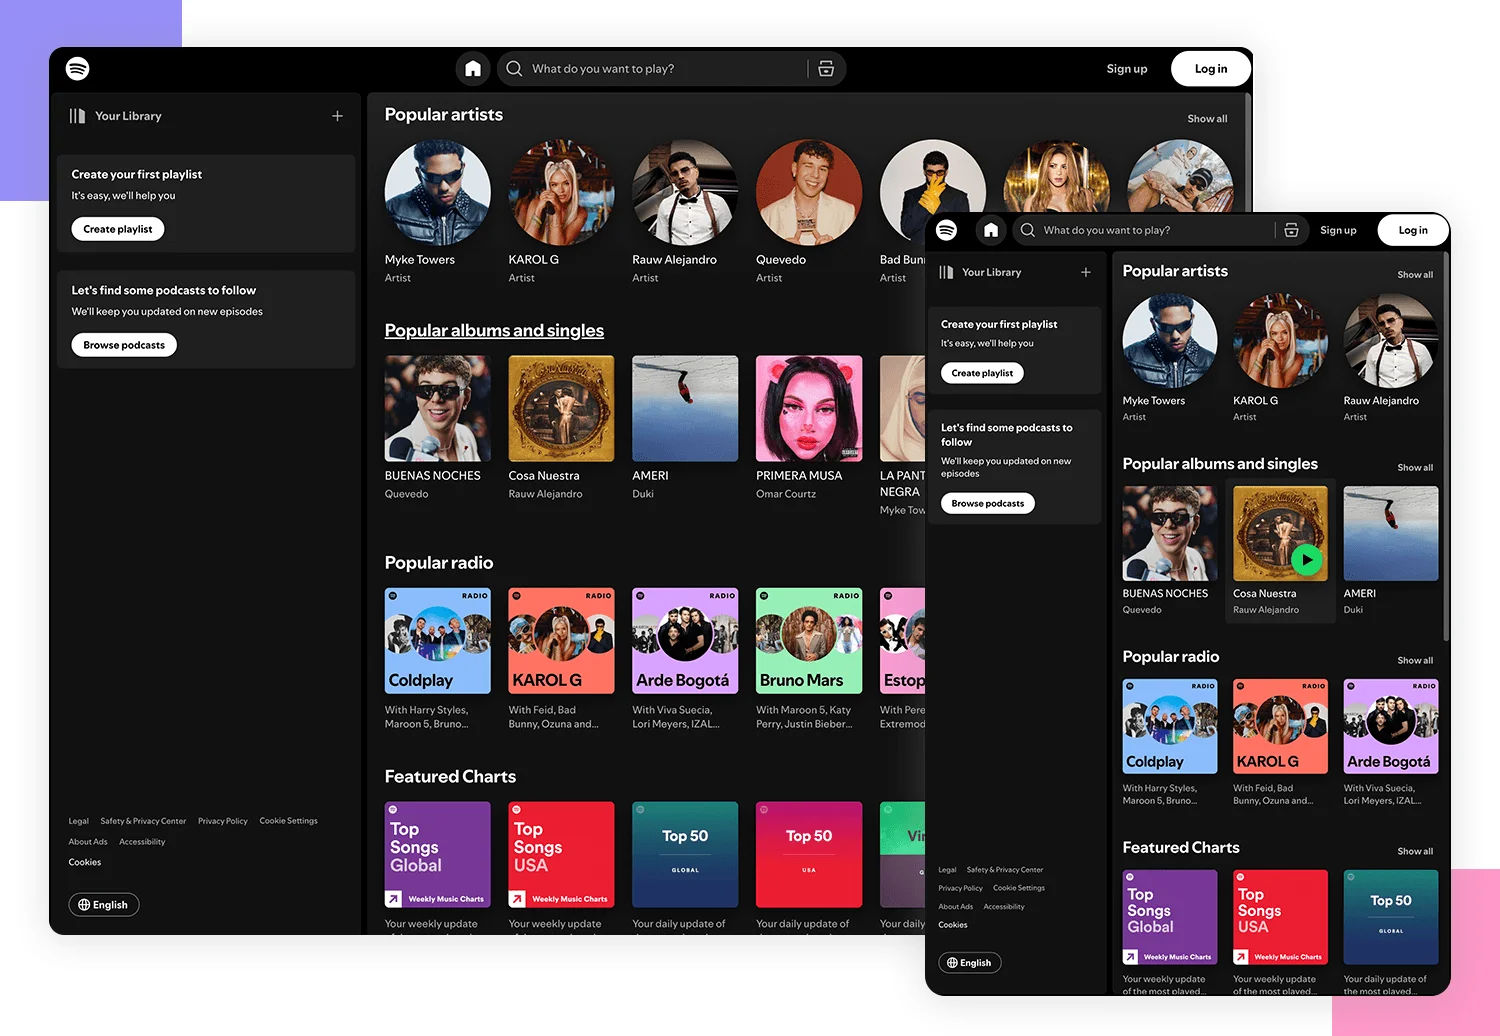Click the Spotify logo

coord(78,68)
